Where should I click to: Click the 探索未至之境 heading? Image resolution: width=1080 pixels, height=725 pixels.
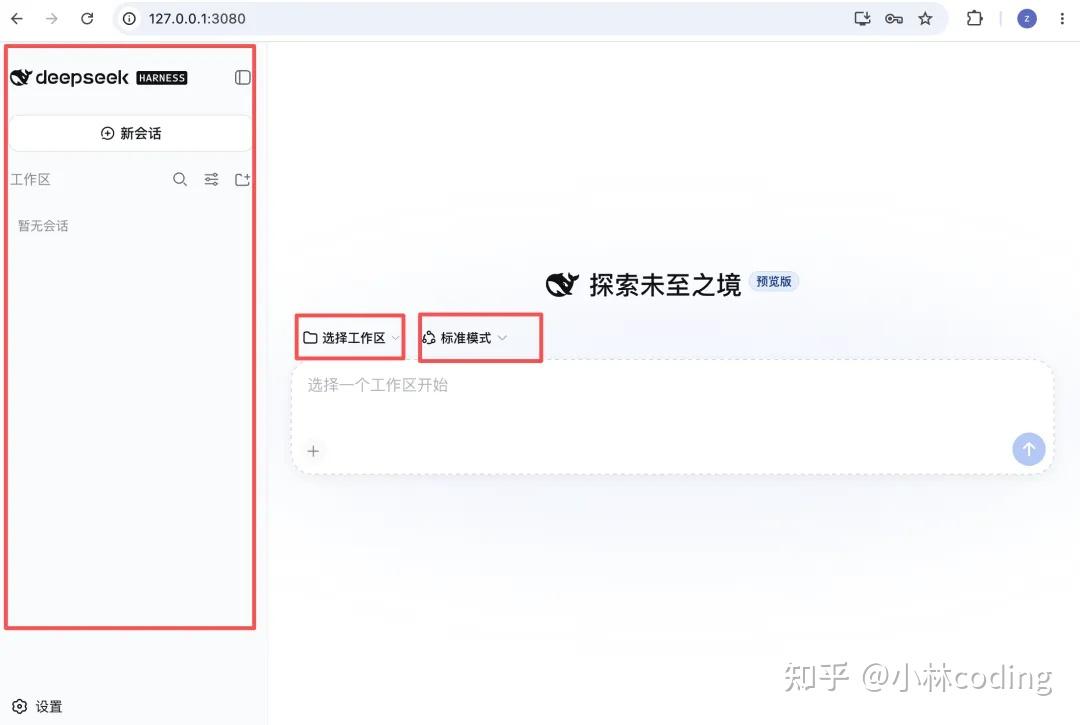[x=665, y=285]
